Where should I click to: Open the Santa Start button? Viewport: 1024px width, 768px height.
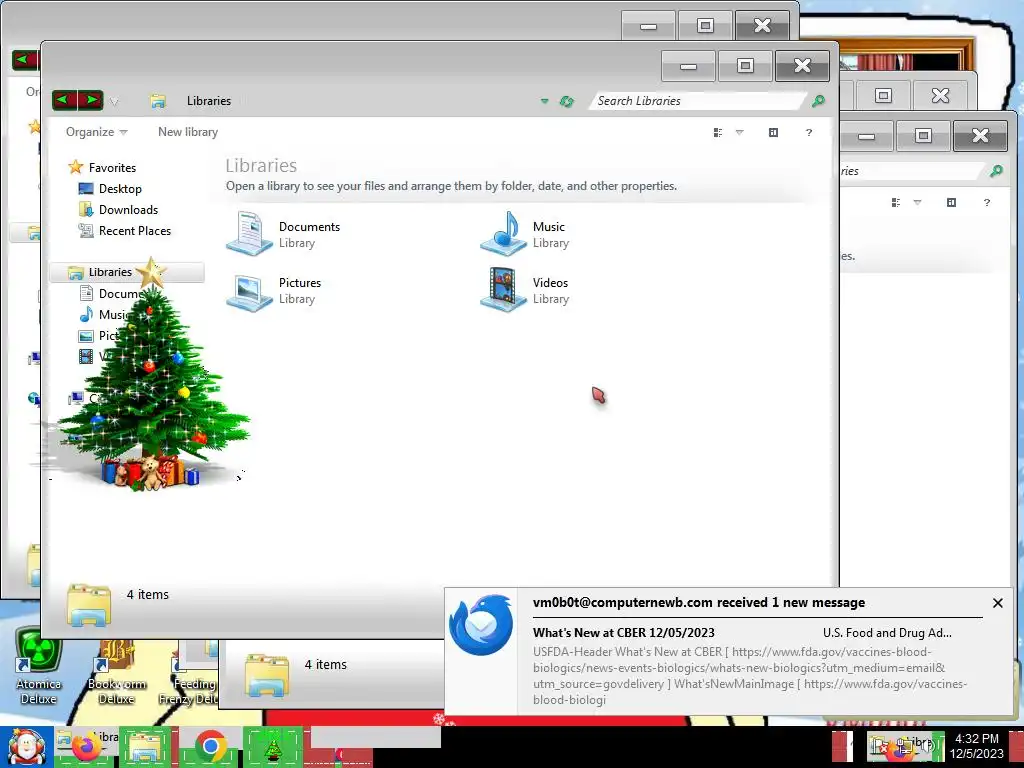click(27, 747)
